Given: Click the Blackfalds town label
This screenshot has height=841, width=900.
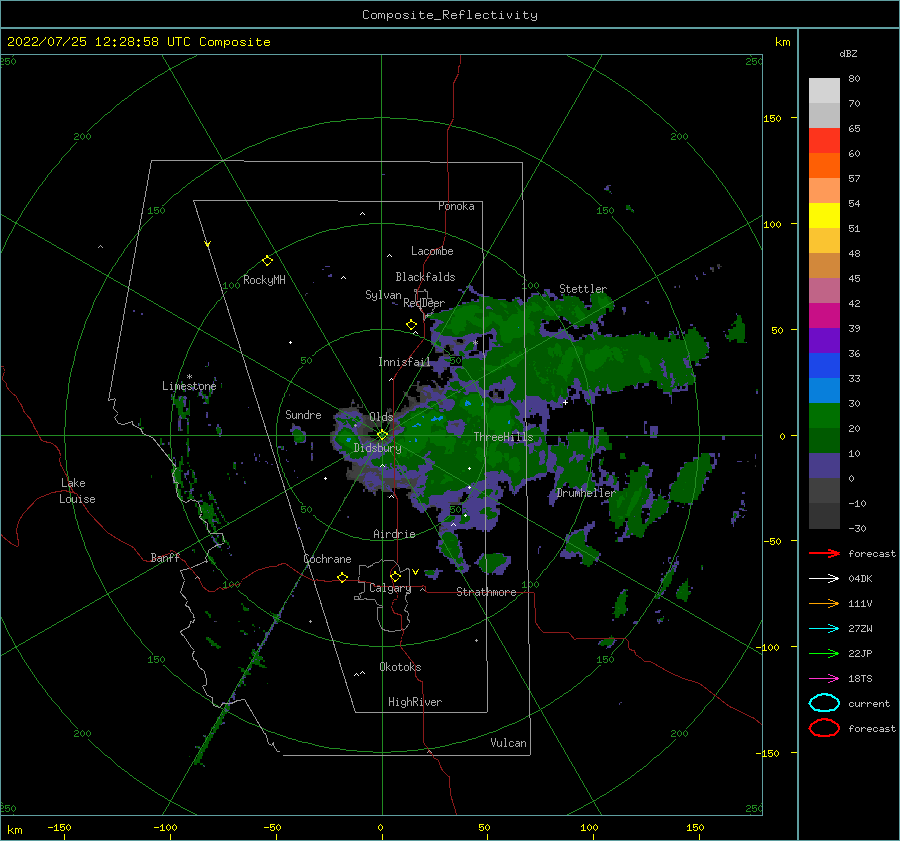Looking at the screenshot, I should click(425, 277).
